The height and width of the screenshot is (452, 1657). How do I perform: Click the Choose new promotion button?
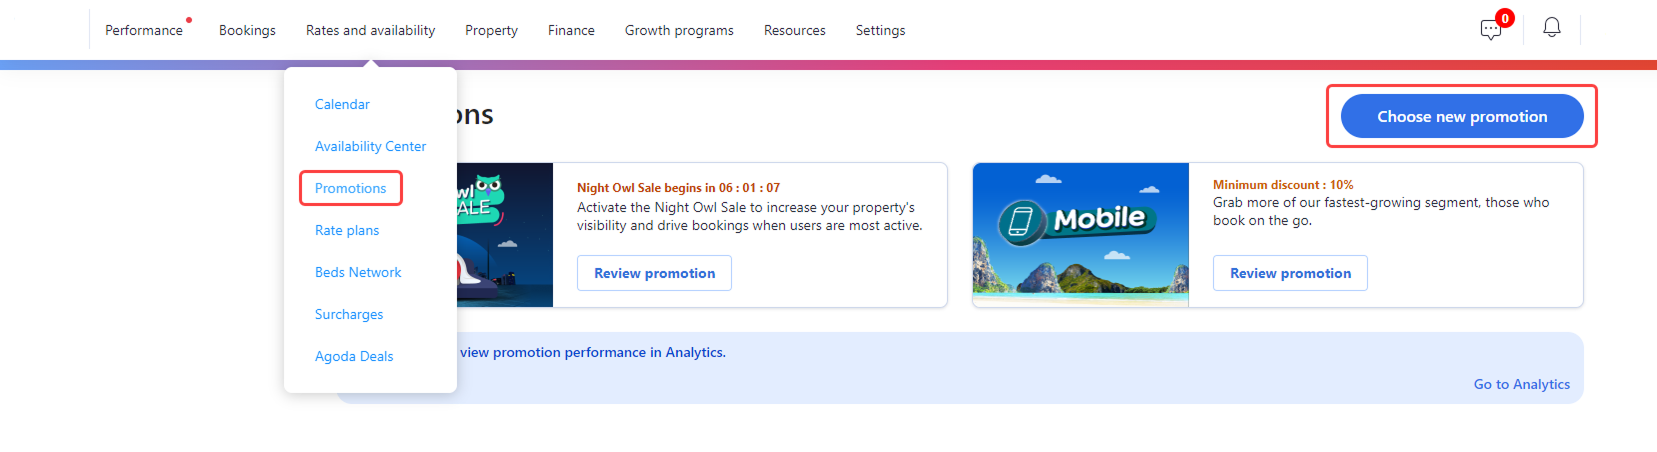coord(1462,116)
